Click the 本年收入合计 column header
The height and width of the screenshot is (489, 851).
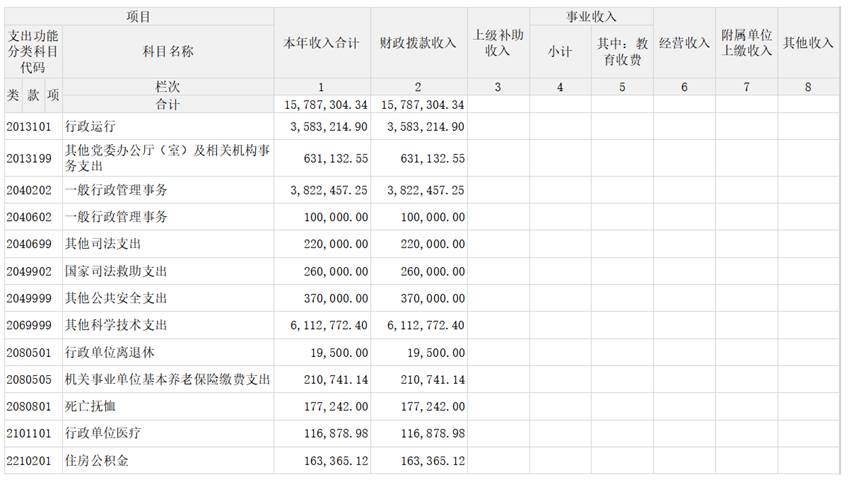coord(322,44)
